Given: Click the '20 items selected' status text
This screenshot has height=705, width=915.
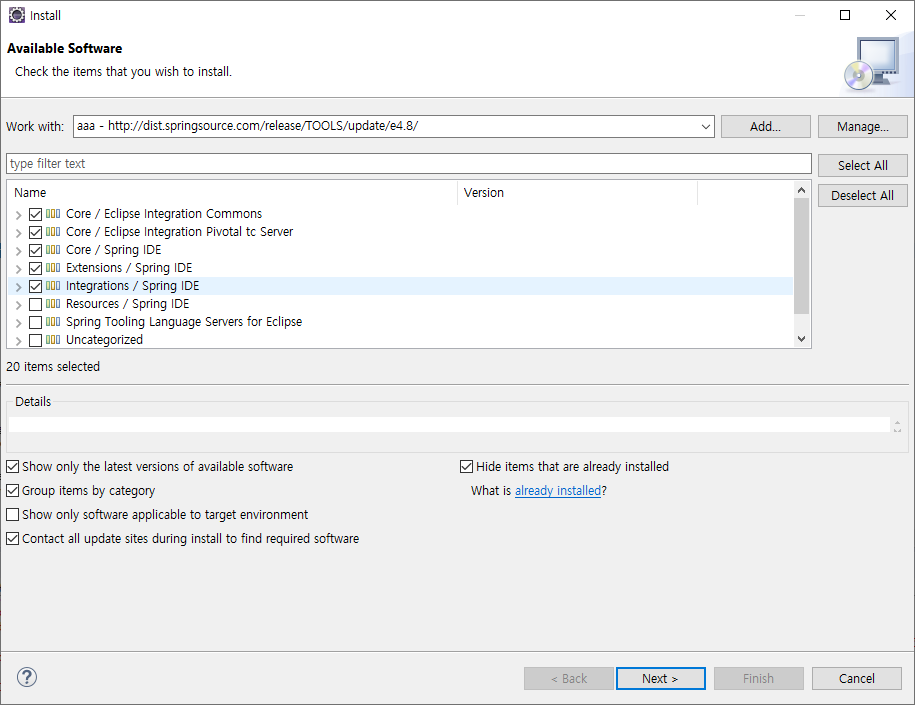Looking at the screenshot, I should (x=53, y=367).
